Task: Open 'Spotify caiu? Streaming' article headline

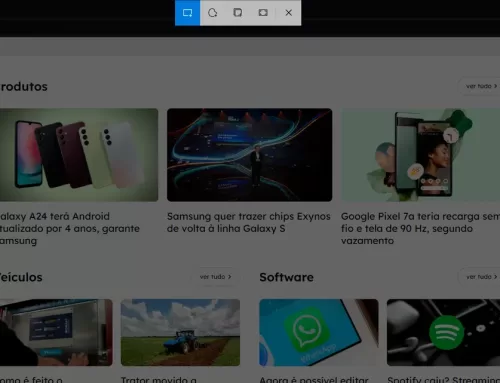Action: pyautogui.click(x=444, y=379)
